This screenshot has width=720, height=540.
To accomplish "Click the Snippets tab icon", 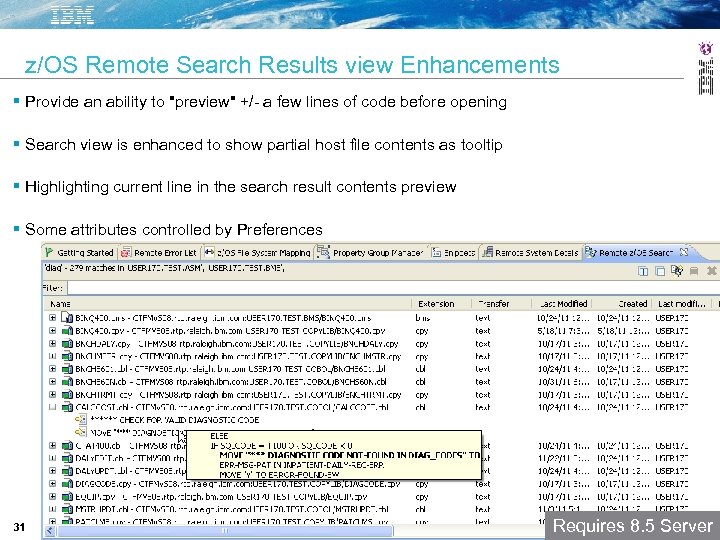I will point(436,253).
